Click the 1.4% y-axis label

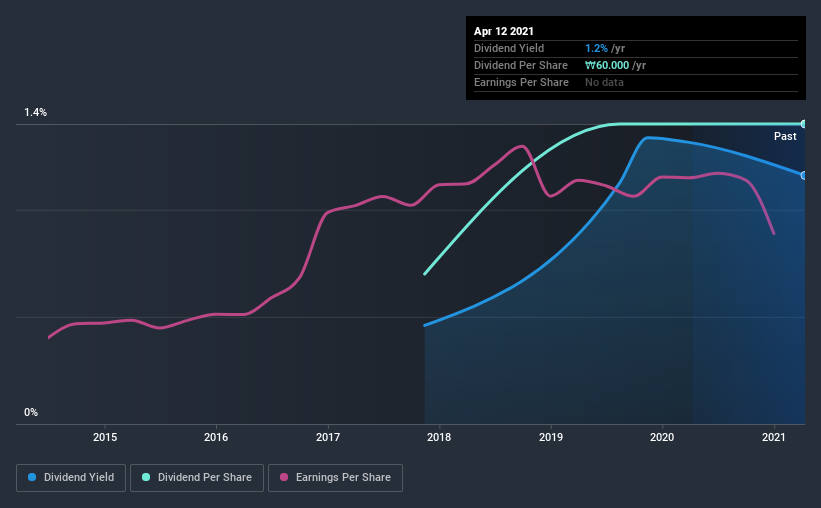(35, 113)
